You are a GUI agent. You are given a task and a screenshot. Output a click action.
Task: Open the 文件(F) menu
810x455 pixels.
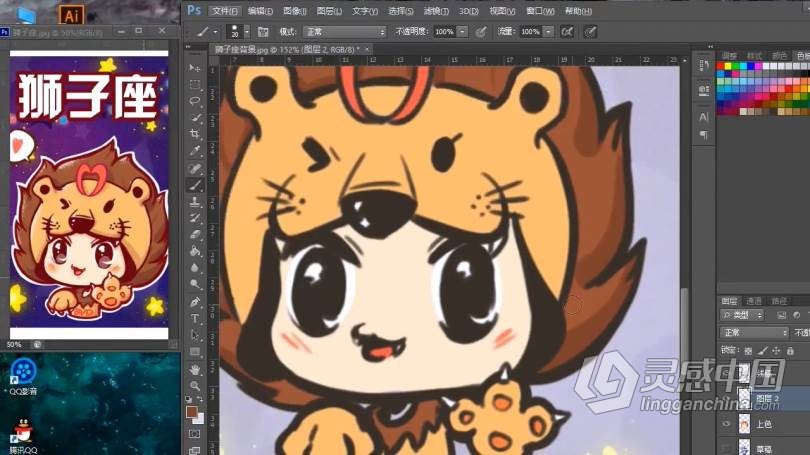(x=225, y=11)
